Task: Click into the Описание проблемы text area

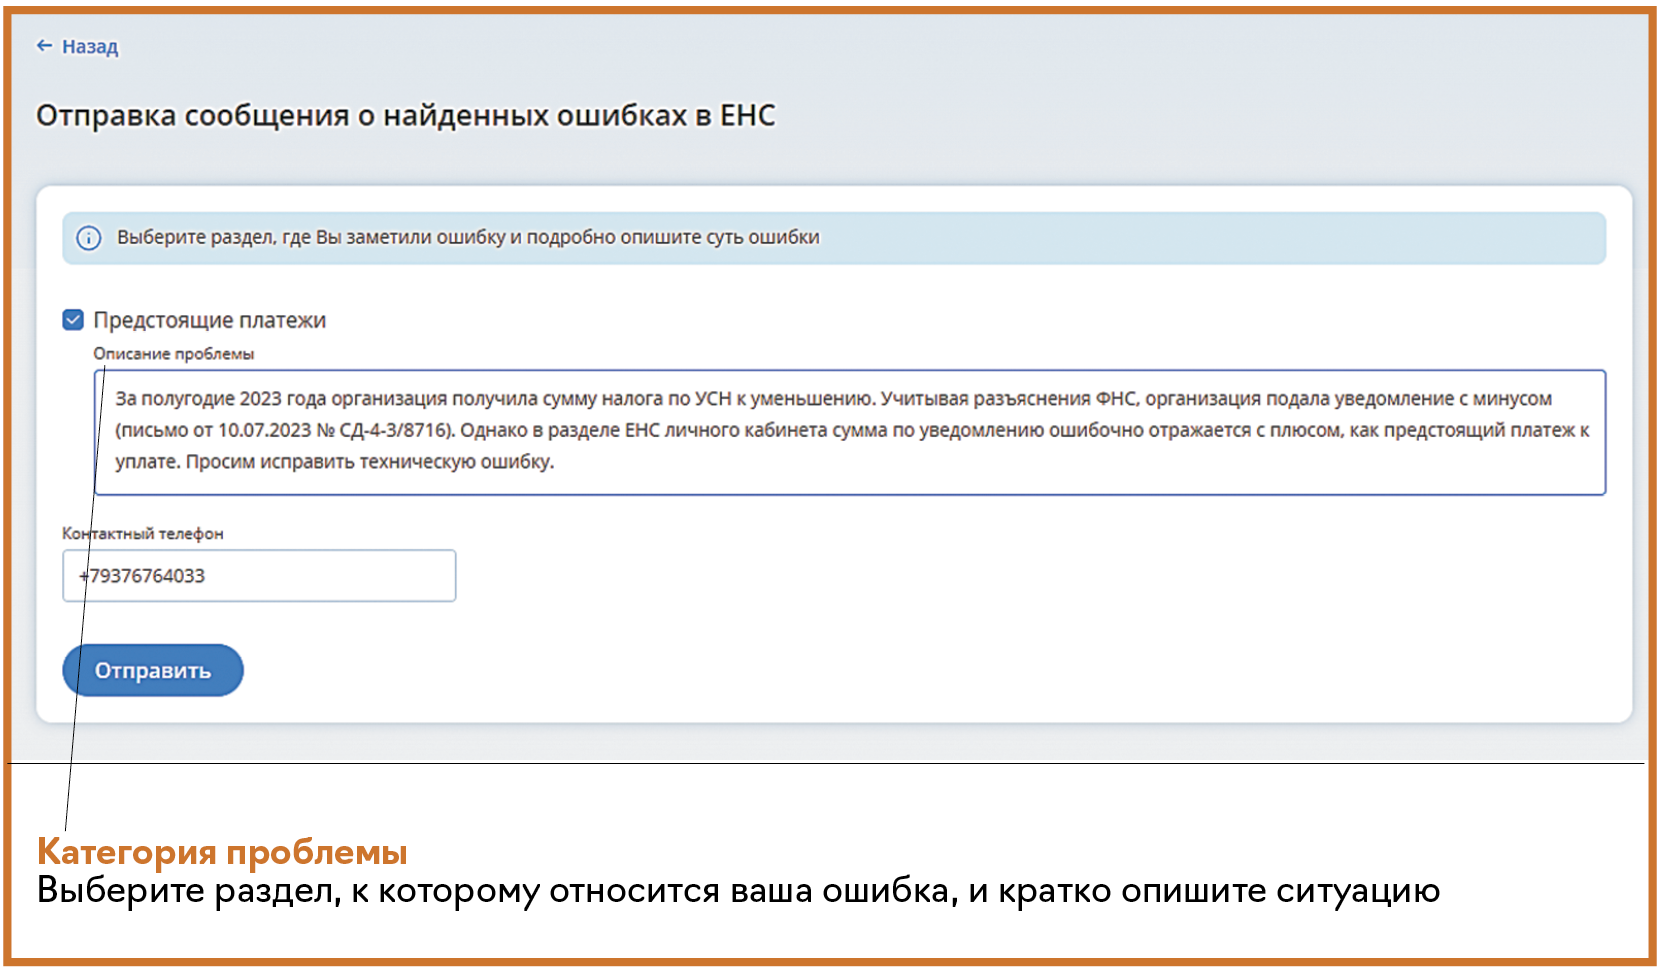Action: (850, 432)
